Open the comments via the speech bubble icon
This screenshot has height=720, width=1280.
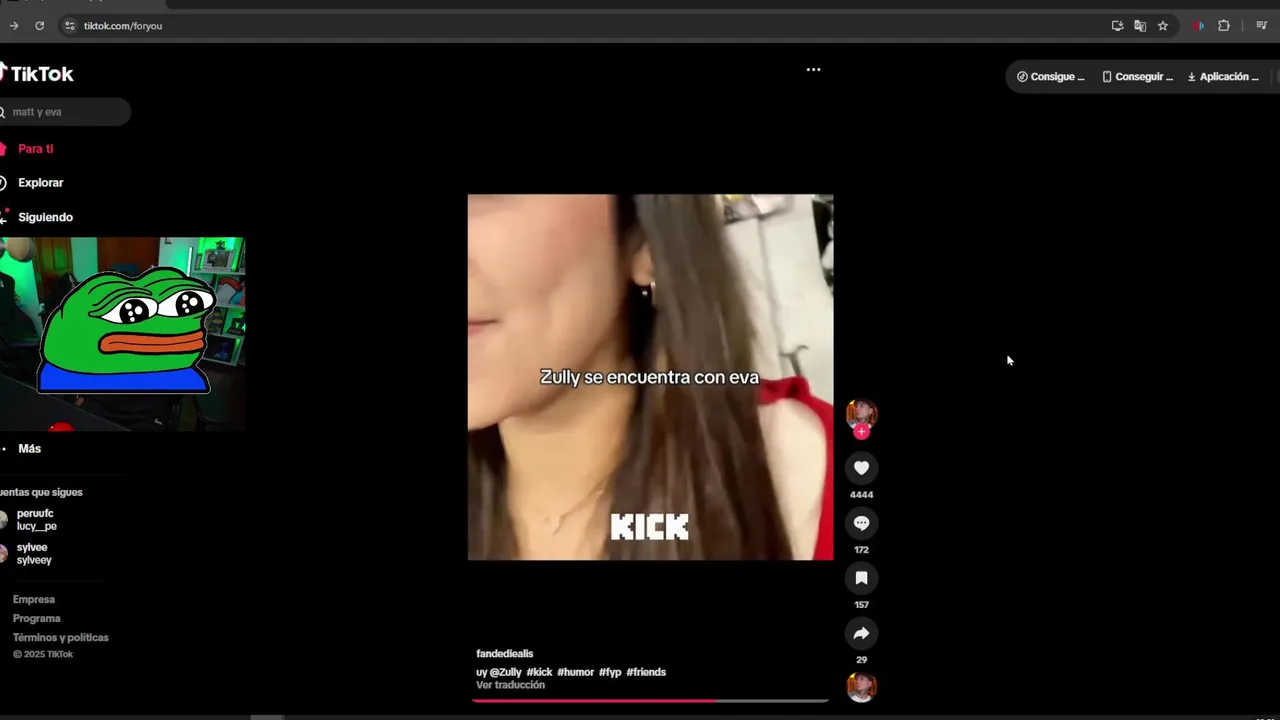coord(861,523)
